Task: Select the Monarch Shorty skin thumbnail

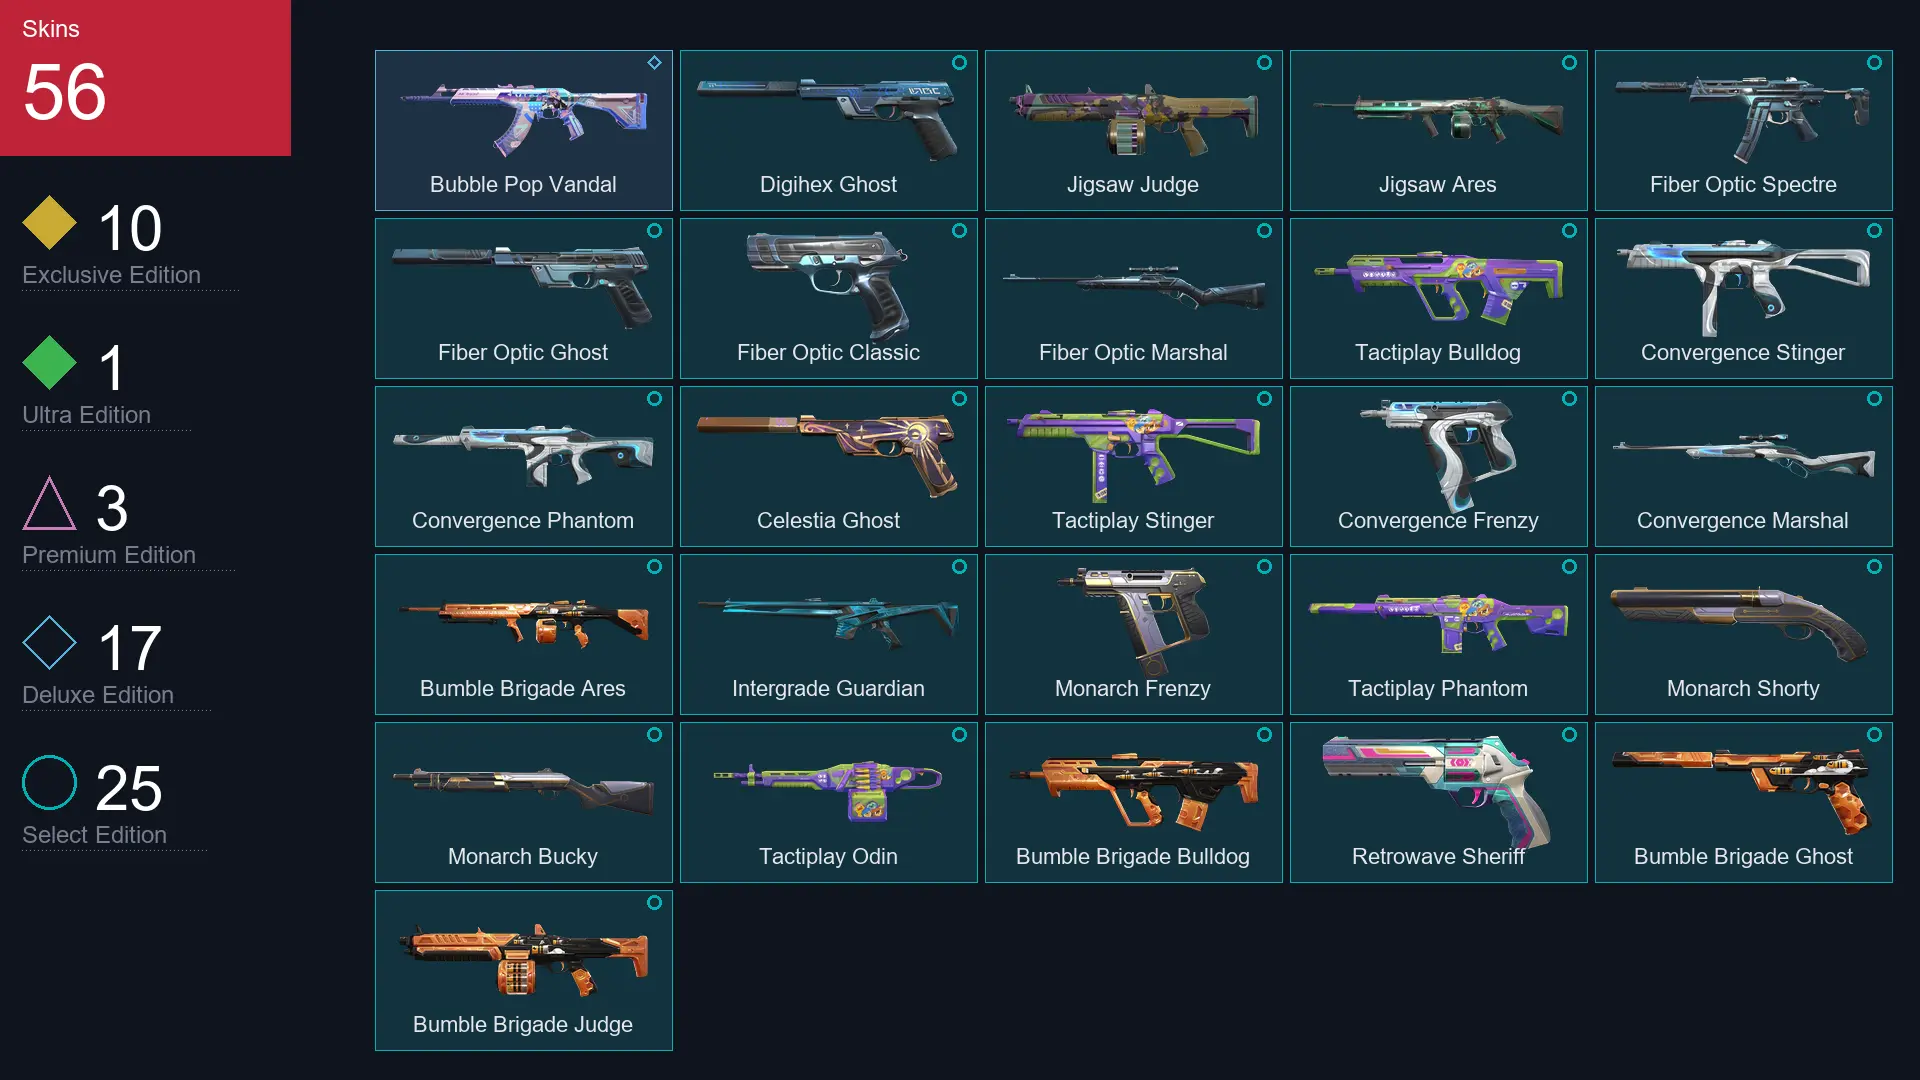Action: [1743, 634]
